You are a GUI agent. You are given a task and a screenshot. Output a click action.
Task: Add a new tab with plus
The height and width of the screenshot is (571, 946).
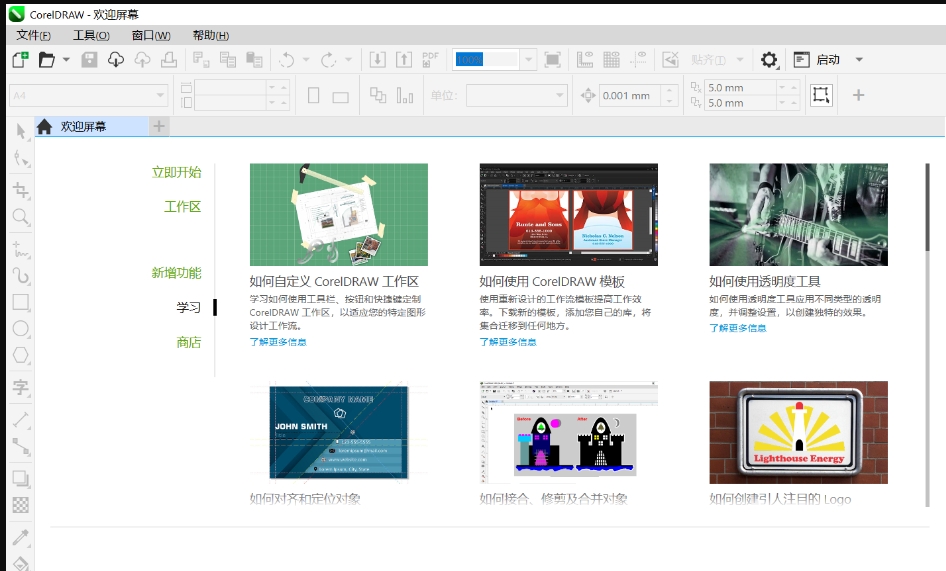click(159, 126)
